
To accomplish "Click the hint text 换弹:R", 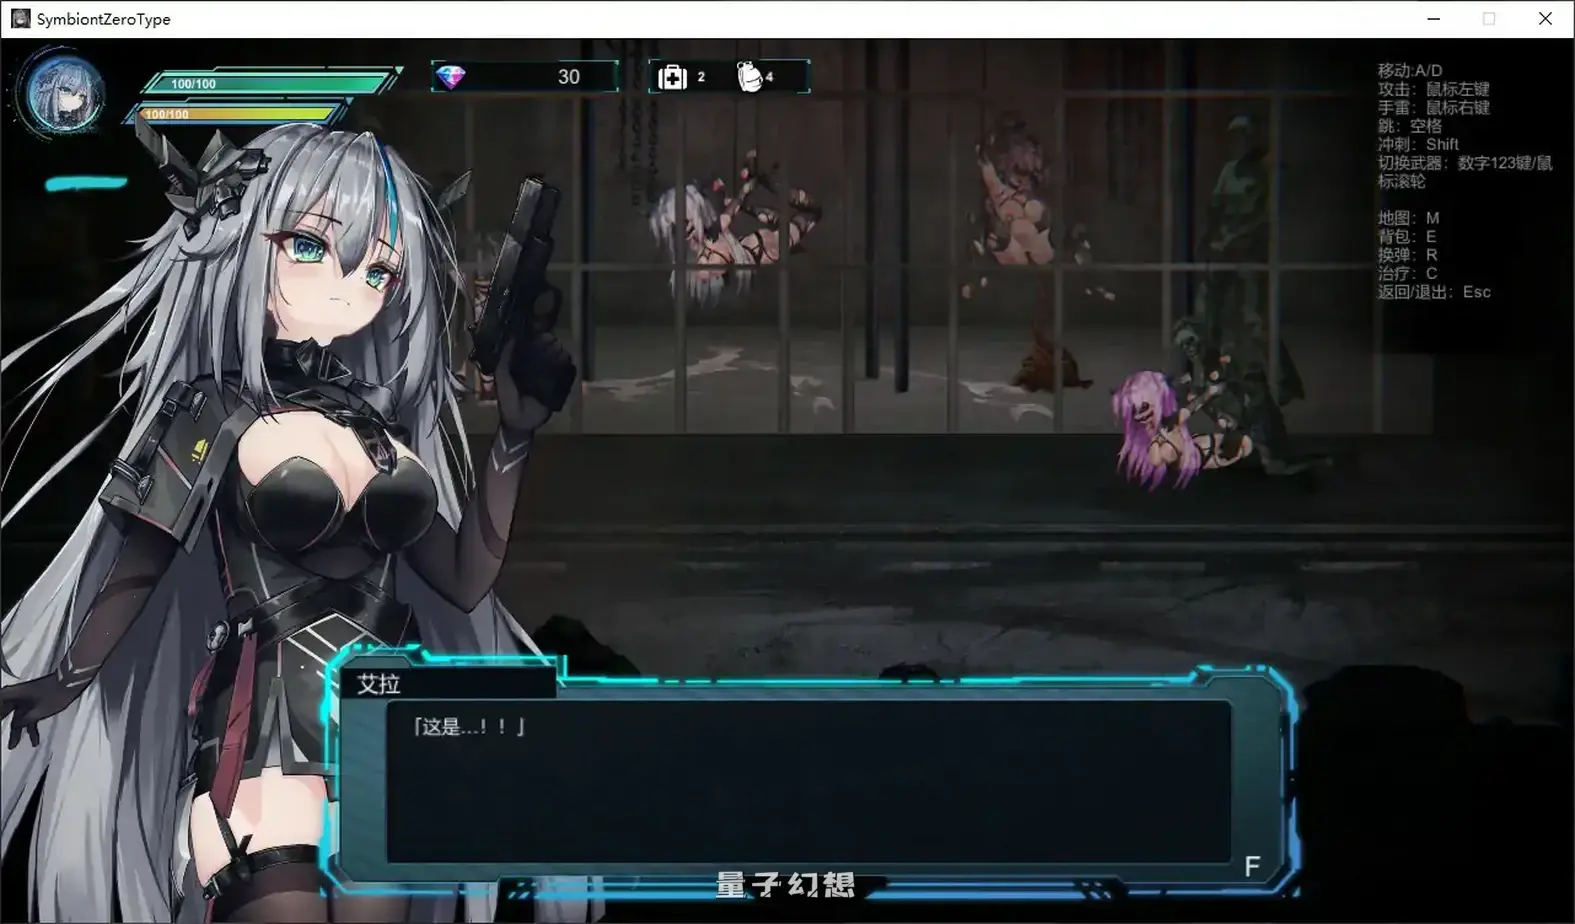I will (1407, 255).
